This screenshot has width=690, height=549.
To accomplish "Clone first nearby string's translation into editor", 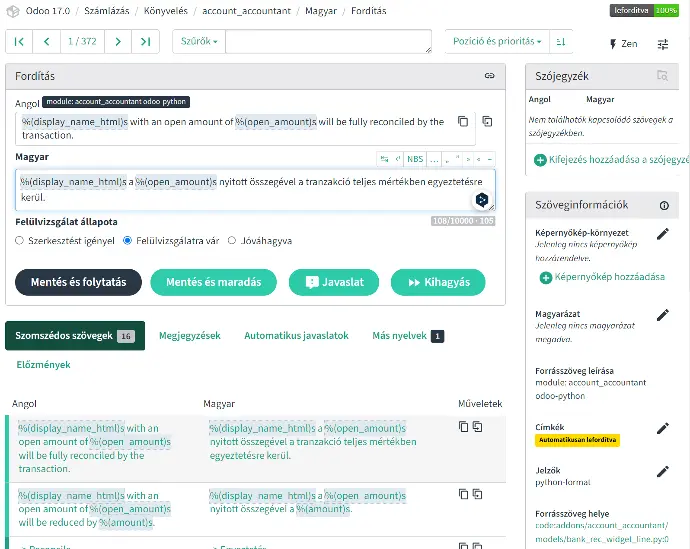I will [x=477, y=426].
